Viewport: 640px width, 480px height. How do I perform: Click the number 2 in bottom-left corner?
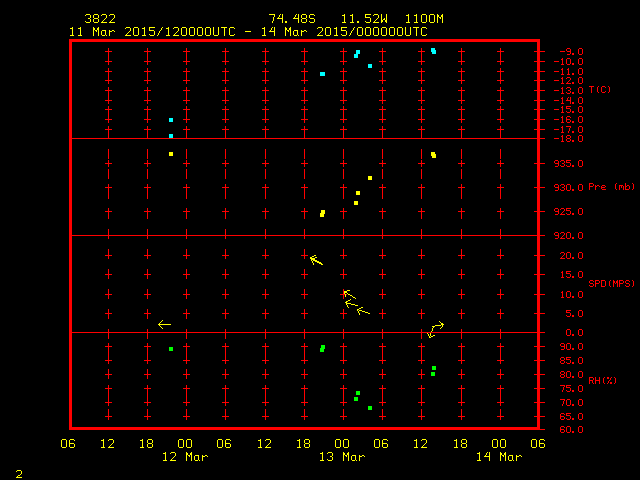click(x=18, y=472)
